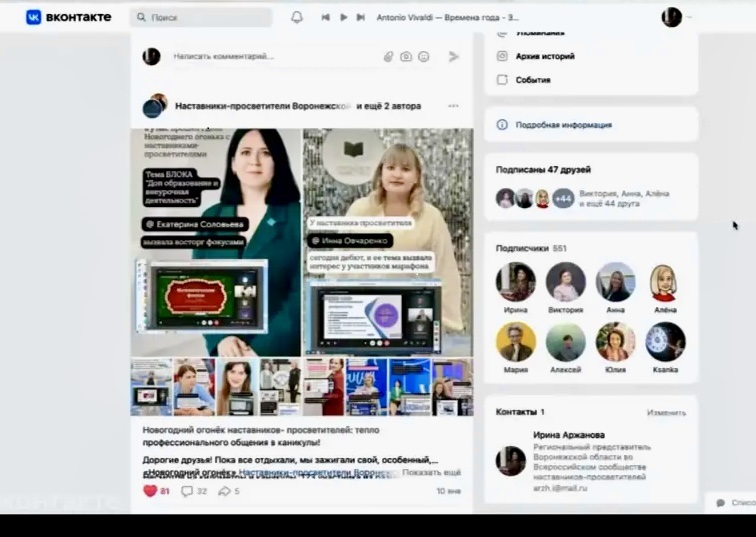This screenshot has height=537, width=756.
Task: Go to the previous audio track
Action: tap(326, 17)
